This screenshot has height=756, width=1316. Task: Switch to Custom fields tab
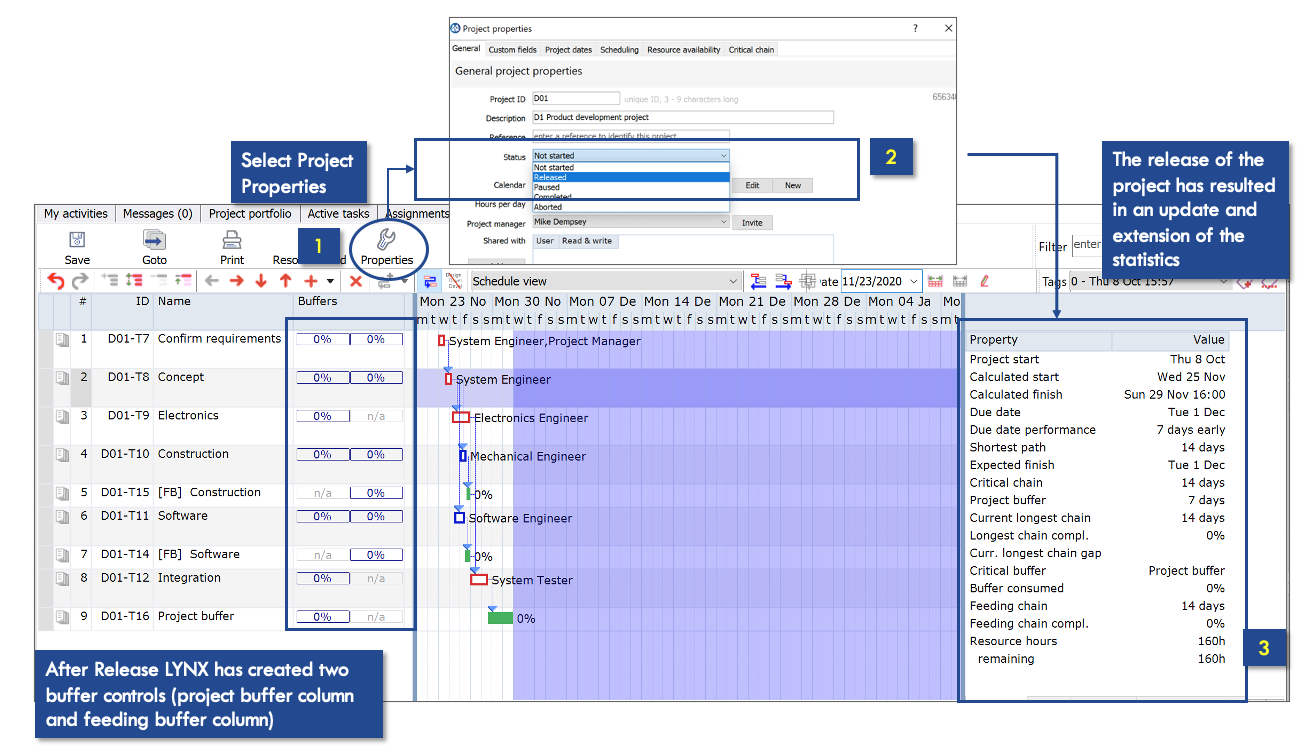point(512,49)
